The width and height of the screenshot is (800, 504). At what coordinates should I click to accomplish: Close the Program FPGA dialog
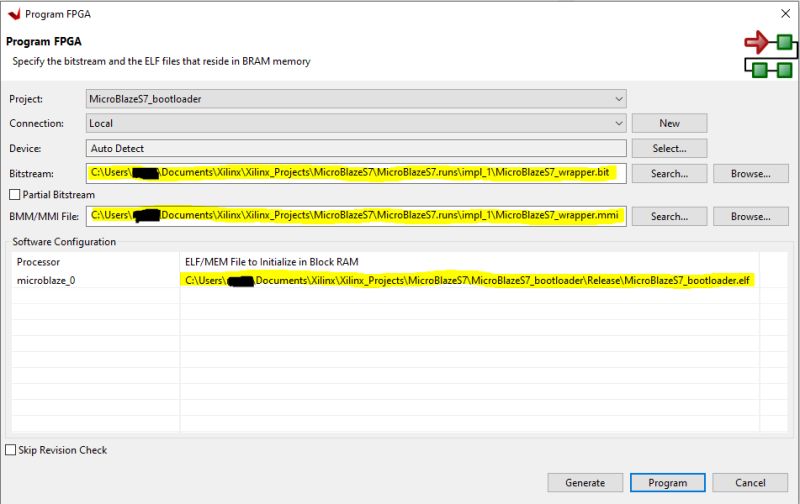pos(785,14)
